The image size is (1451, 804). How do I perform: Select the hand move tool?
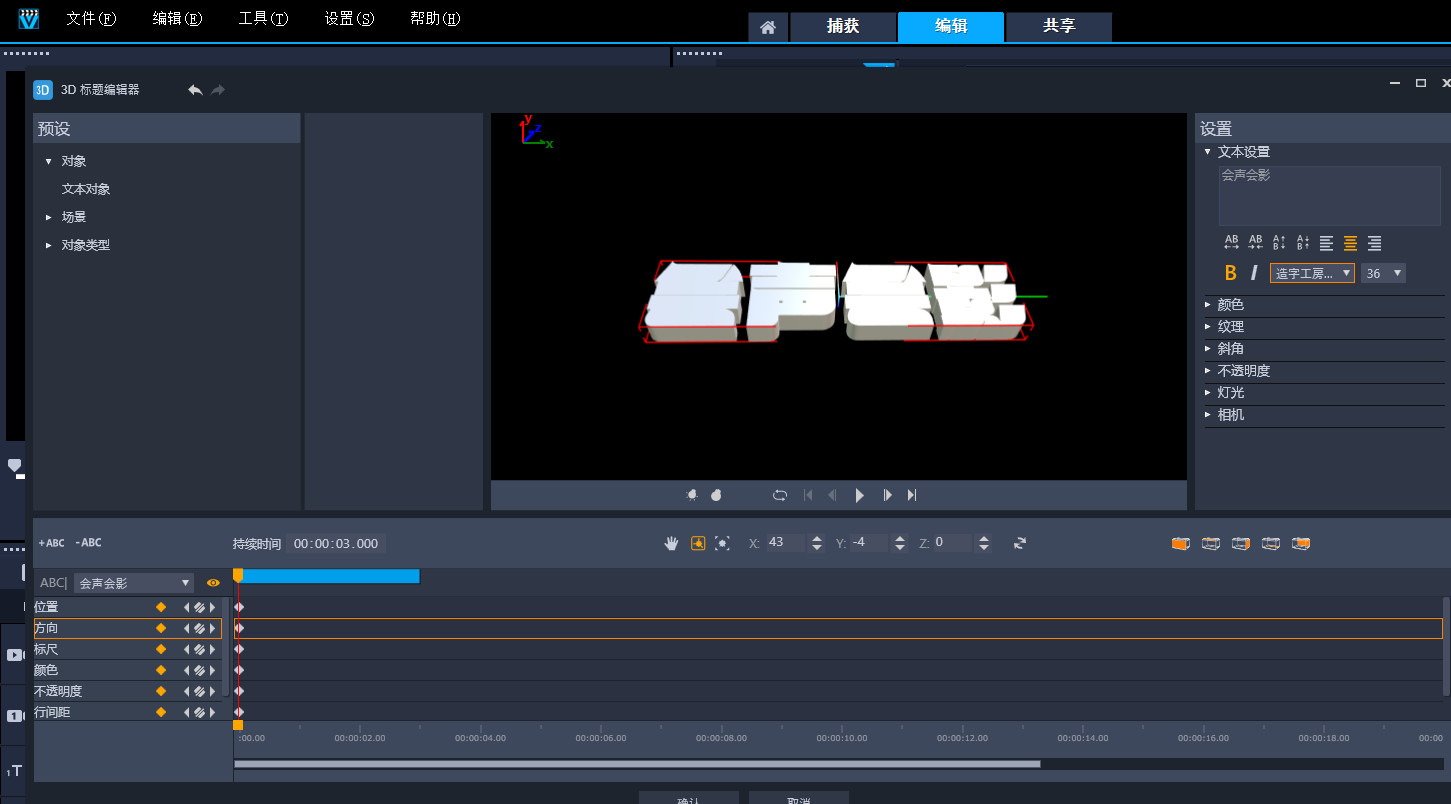(x=672, y=543)
